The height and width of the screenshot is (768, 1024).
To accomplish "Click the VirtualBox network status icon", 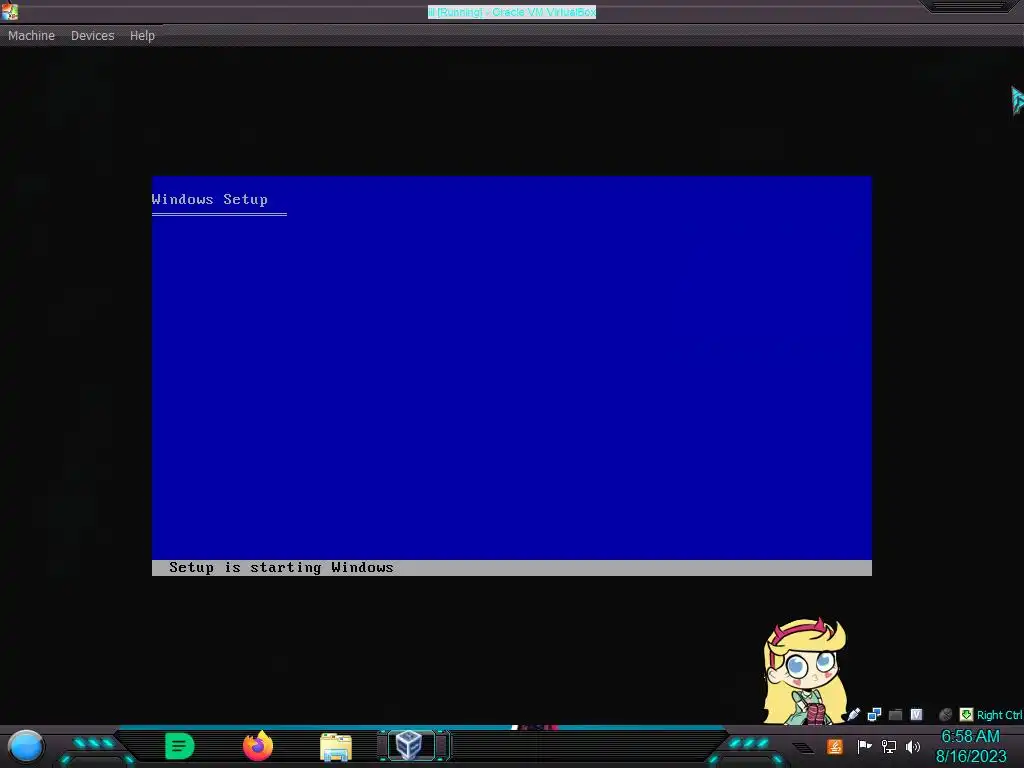I will 874,714.
